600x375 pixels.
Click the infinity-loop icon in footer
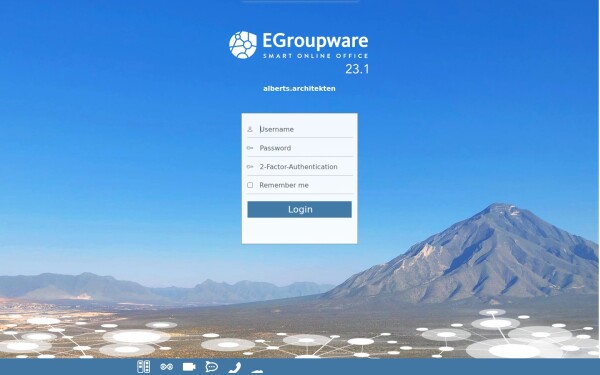coord(166,367)
